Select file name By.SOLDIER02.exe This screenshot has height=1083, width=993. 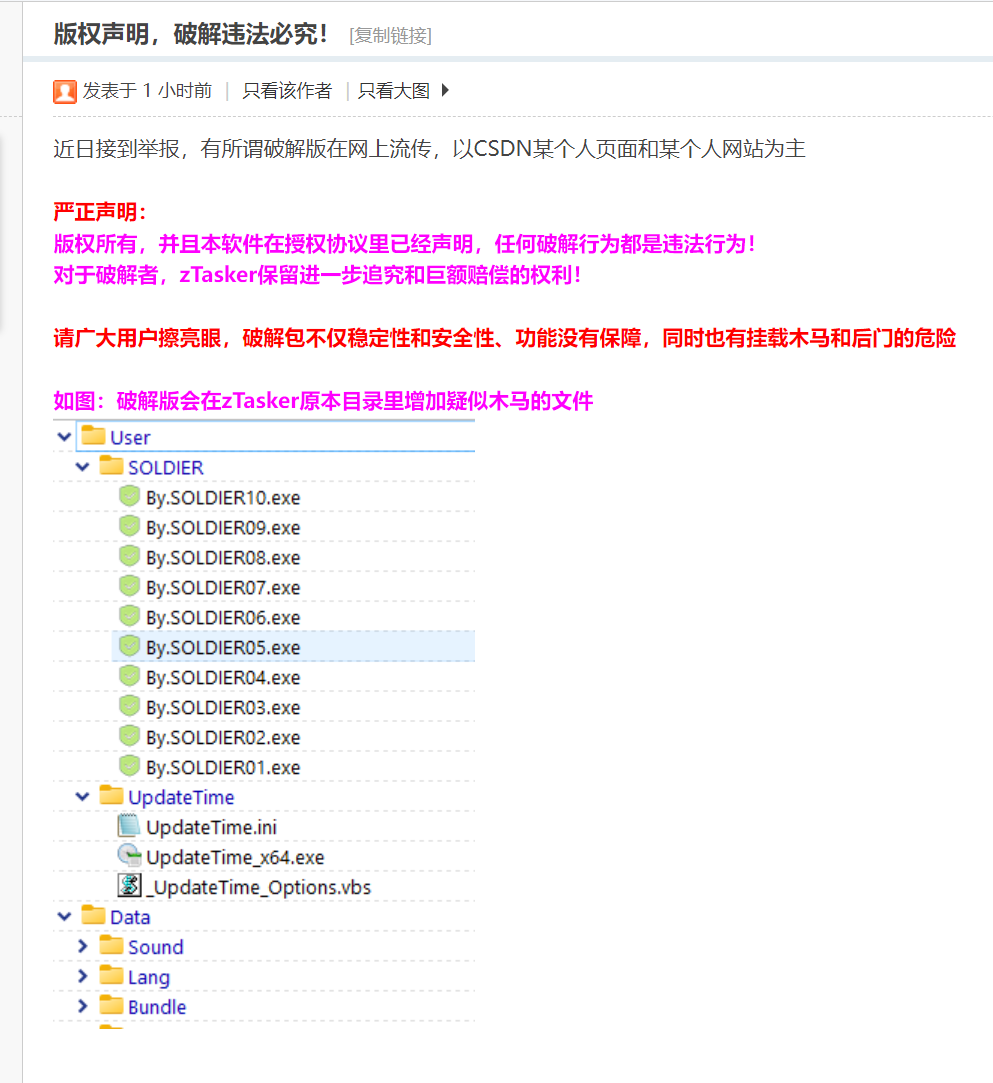(223, 738)
